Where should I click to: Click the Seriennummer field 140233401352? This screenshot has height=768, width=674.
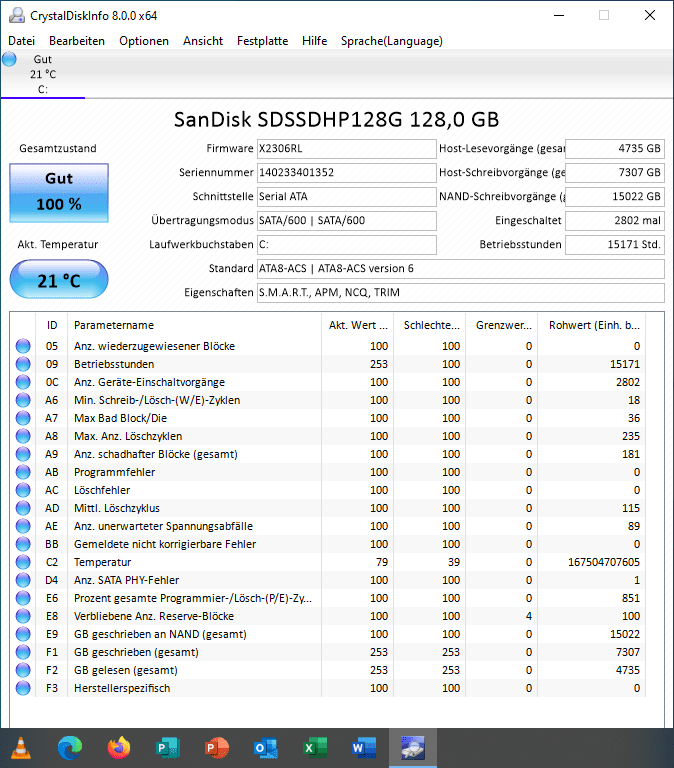click(x=347, y=172)
